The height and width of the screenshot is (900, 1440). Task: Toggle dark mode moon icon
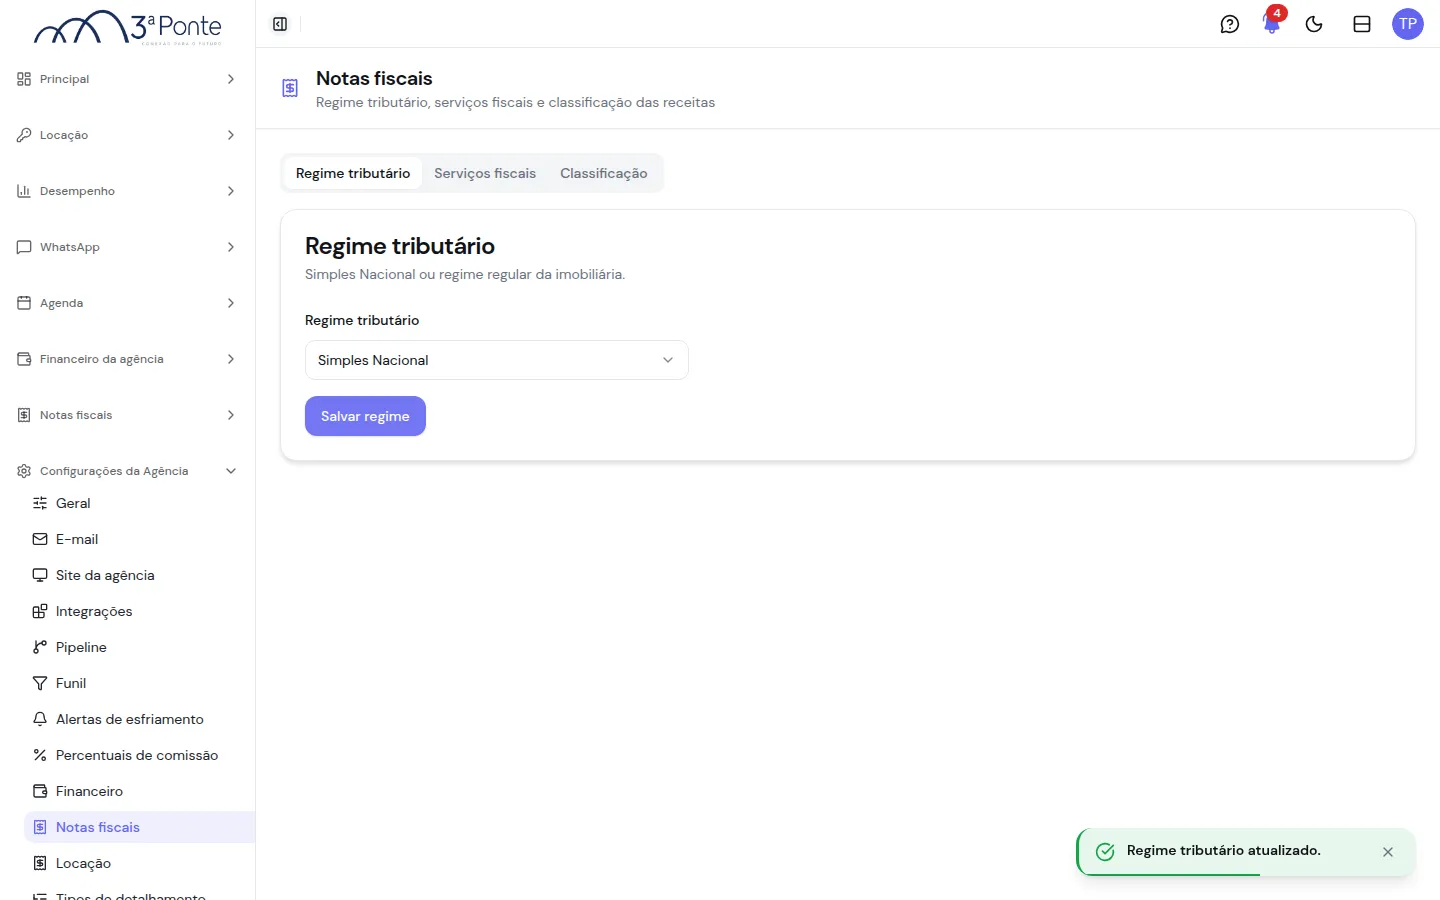point(1314,24)
